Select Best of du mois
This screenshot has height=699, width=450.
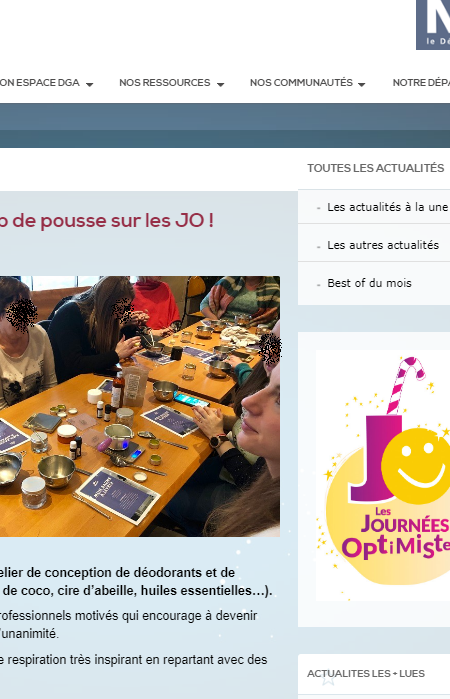[x=369, y=283]
